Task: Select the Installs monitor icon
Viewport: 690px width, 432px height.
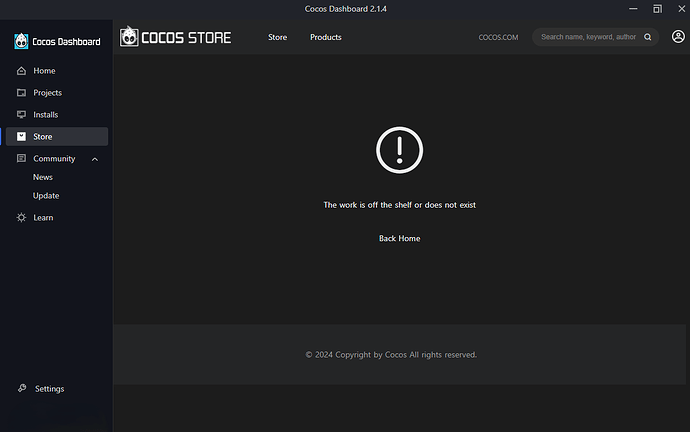Action: 21,115
